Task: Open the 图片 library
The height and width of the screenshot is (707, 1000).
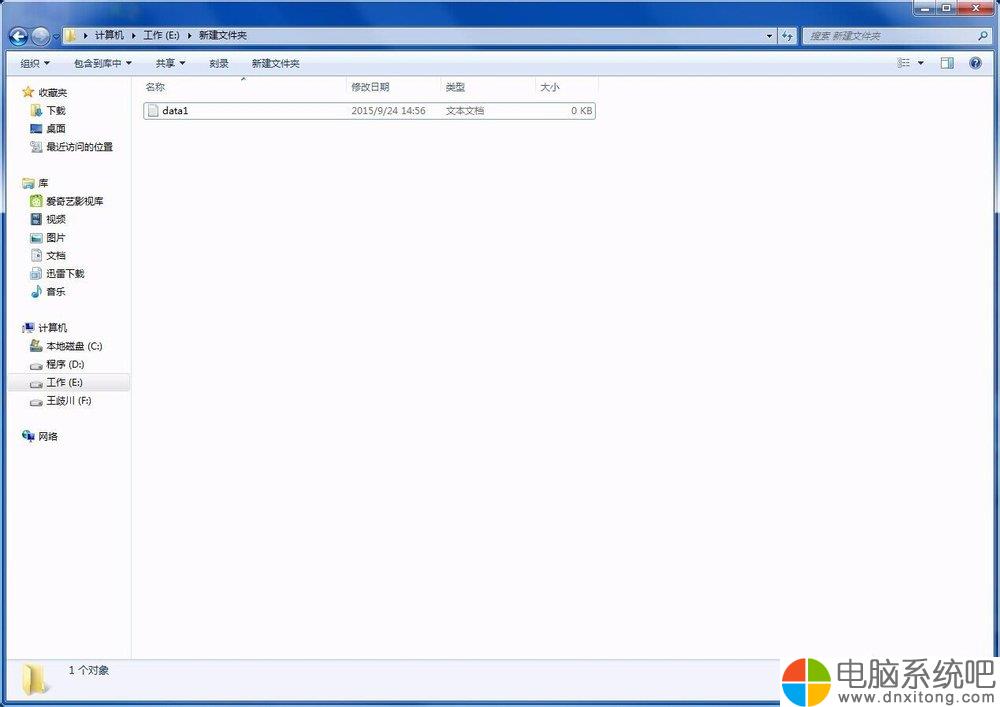Action: click(x=55, y=238)
